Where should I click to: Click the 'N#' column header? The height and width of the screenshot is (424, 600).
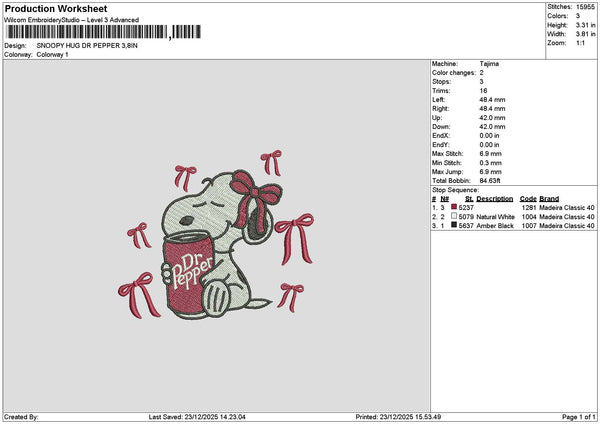click(x=444, y=199)
